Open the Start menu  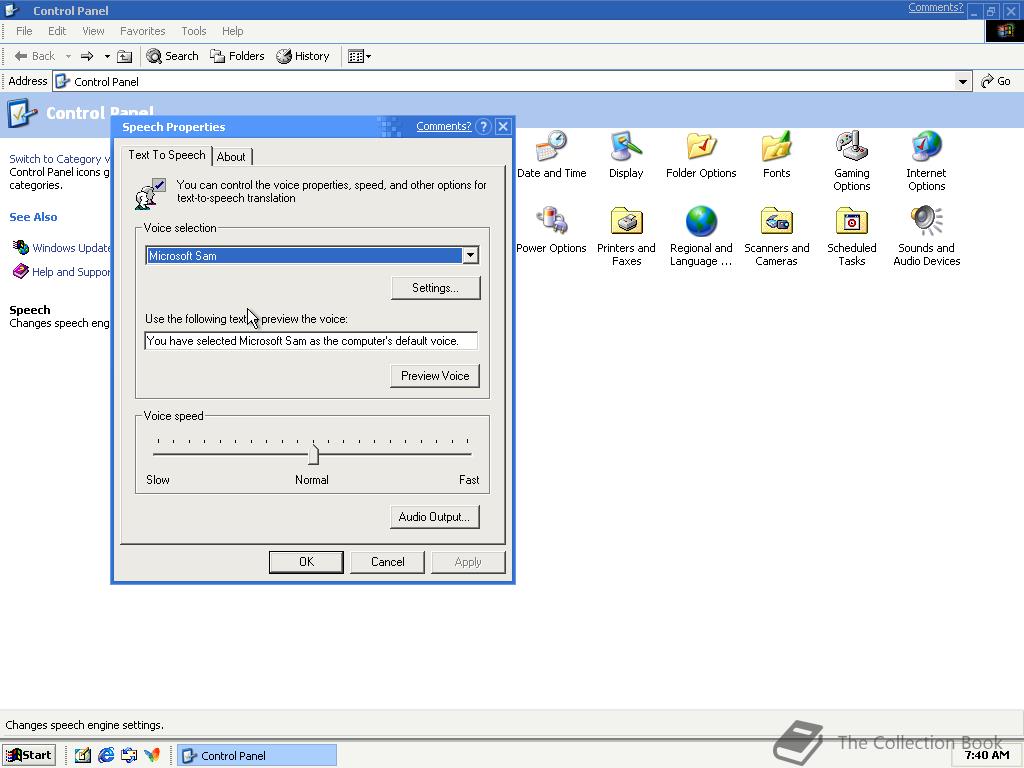coord(29,755)
